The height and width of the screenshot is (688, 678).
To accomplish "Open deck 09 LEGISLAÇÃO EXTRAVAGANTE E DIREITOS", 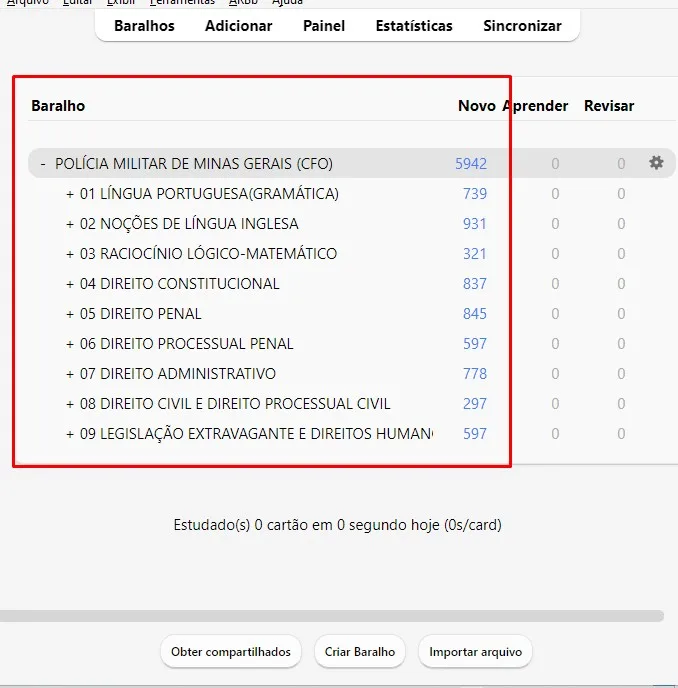I will (256, 434).
